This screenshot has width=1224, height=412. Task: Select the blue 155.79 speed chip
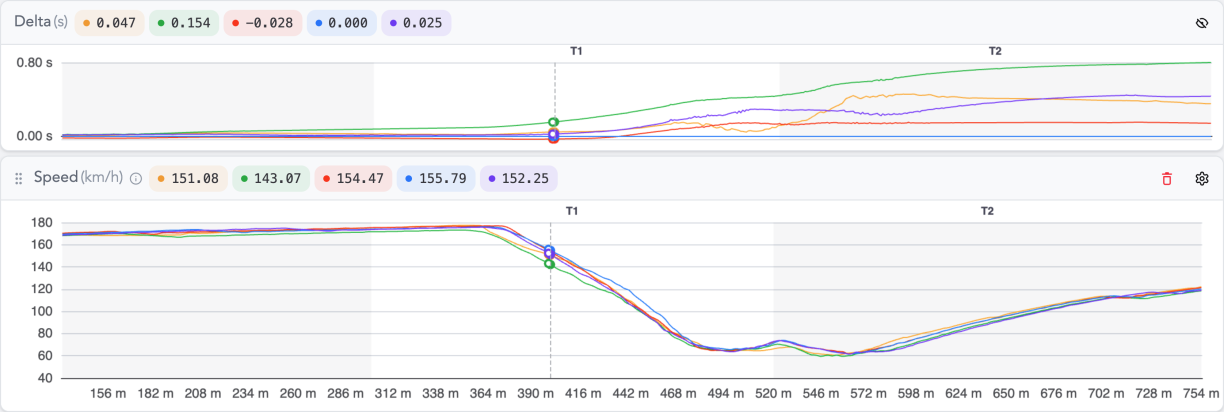point(436,179)
